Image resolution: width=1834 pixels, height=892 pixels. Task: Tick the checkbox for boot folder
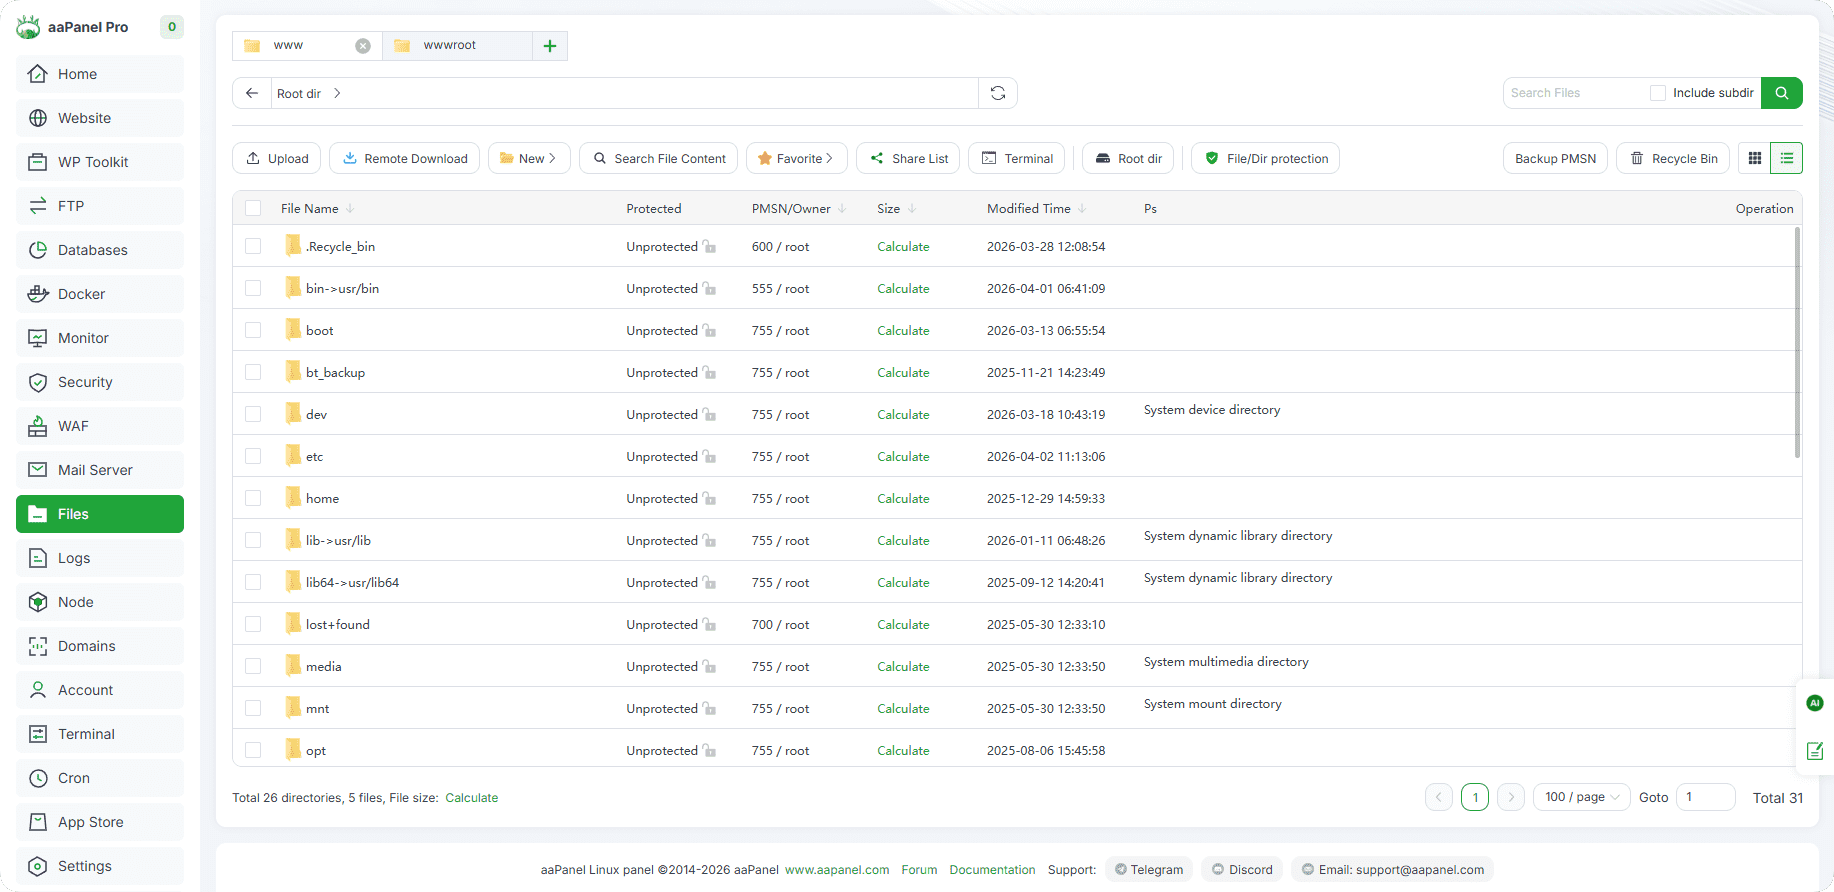point(253,330)
